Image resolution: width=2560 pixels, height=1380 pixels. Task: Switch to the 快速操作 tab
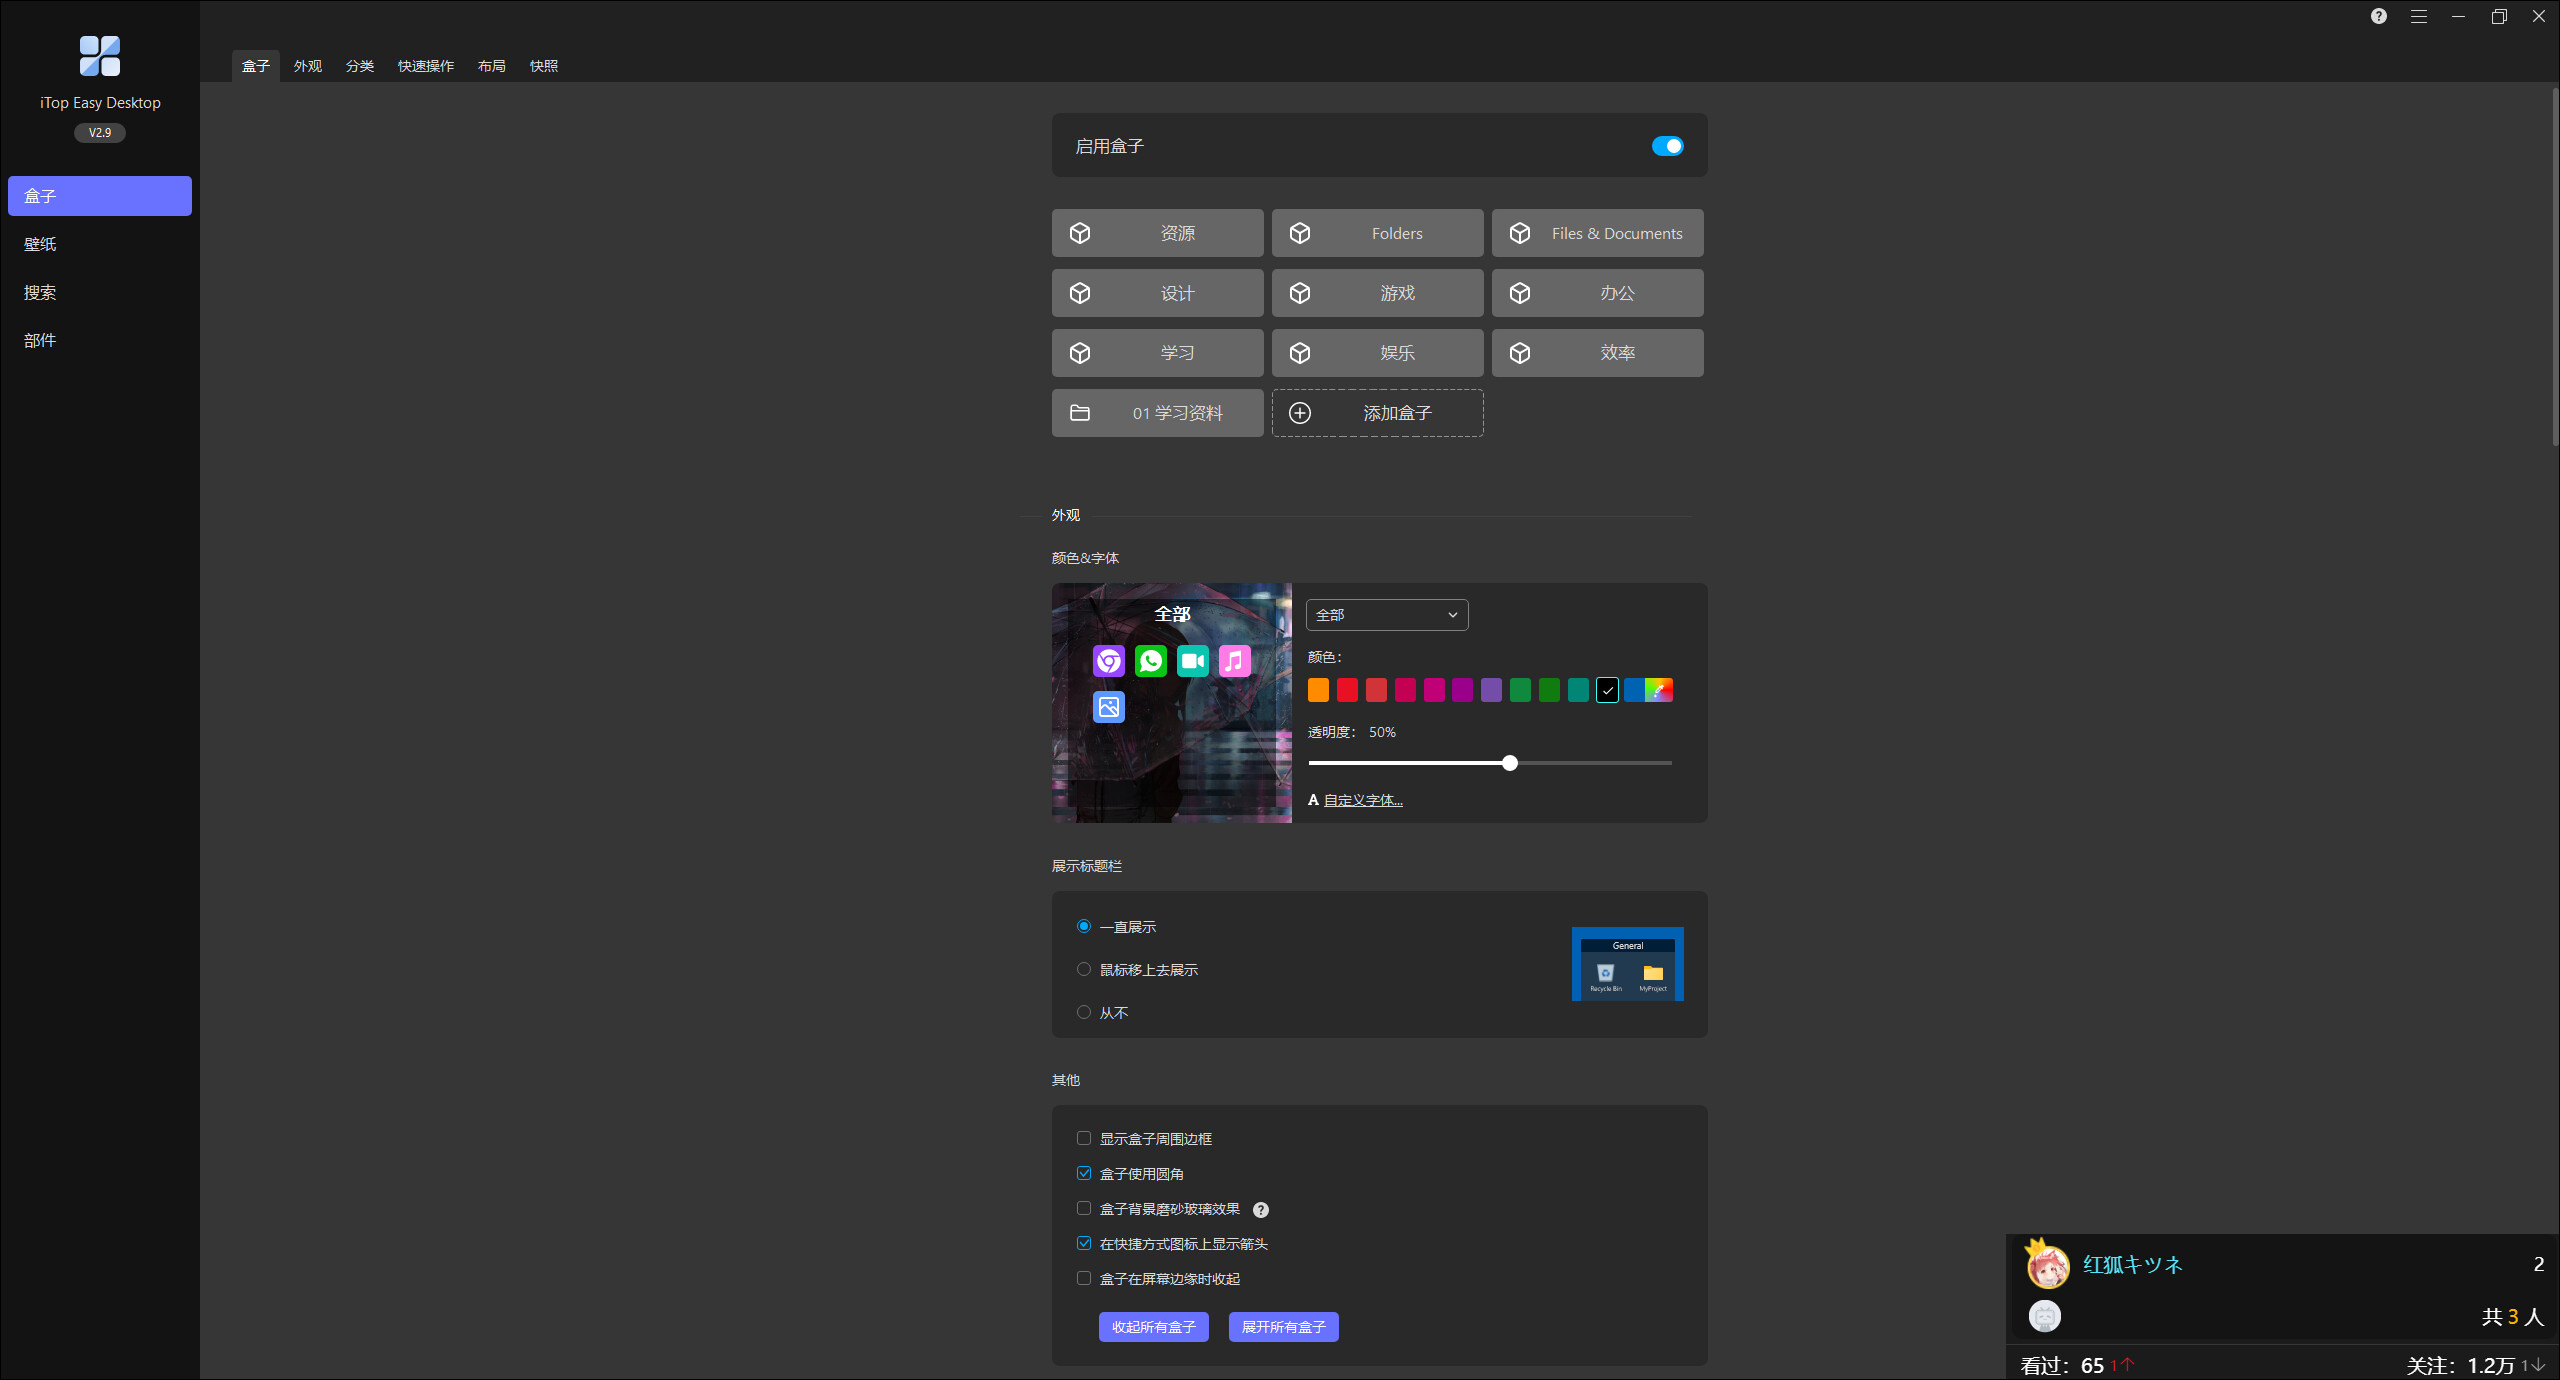(x=425, y=66)
